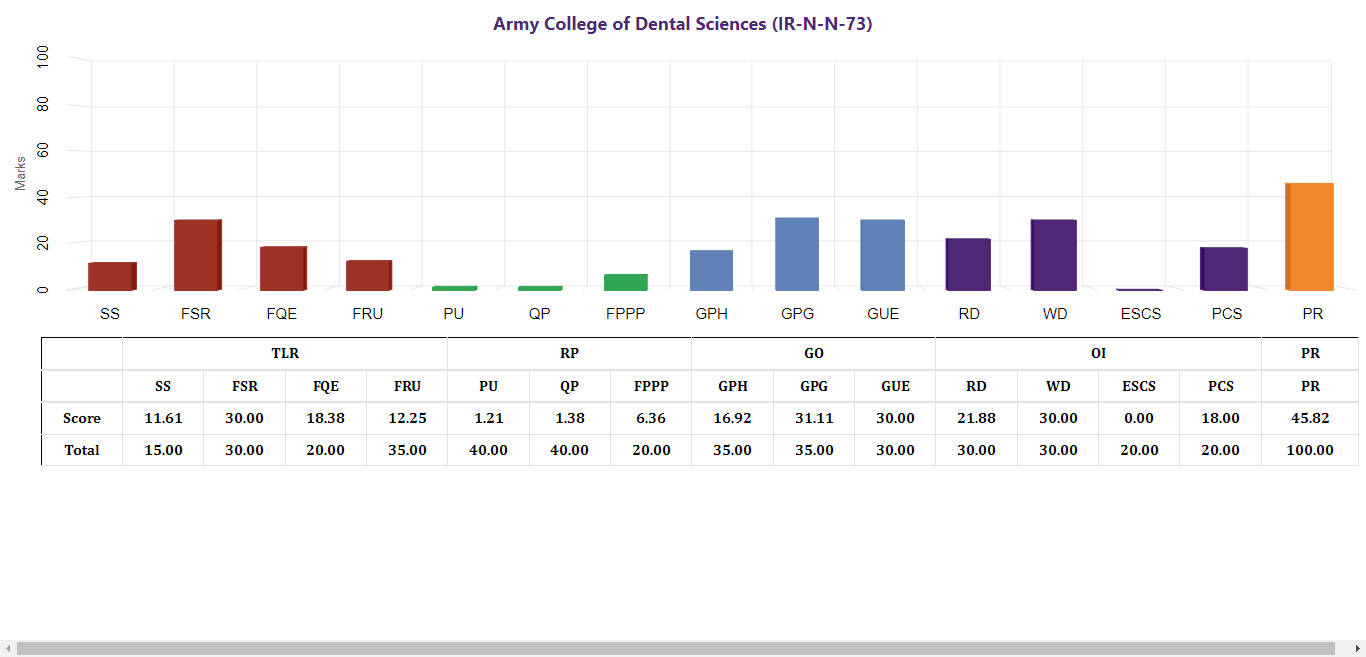This screenshot has width=1366, height=657.
Task: Click the GPG score value 31.11
Action: point(814,418)
